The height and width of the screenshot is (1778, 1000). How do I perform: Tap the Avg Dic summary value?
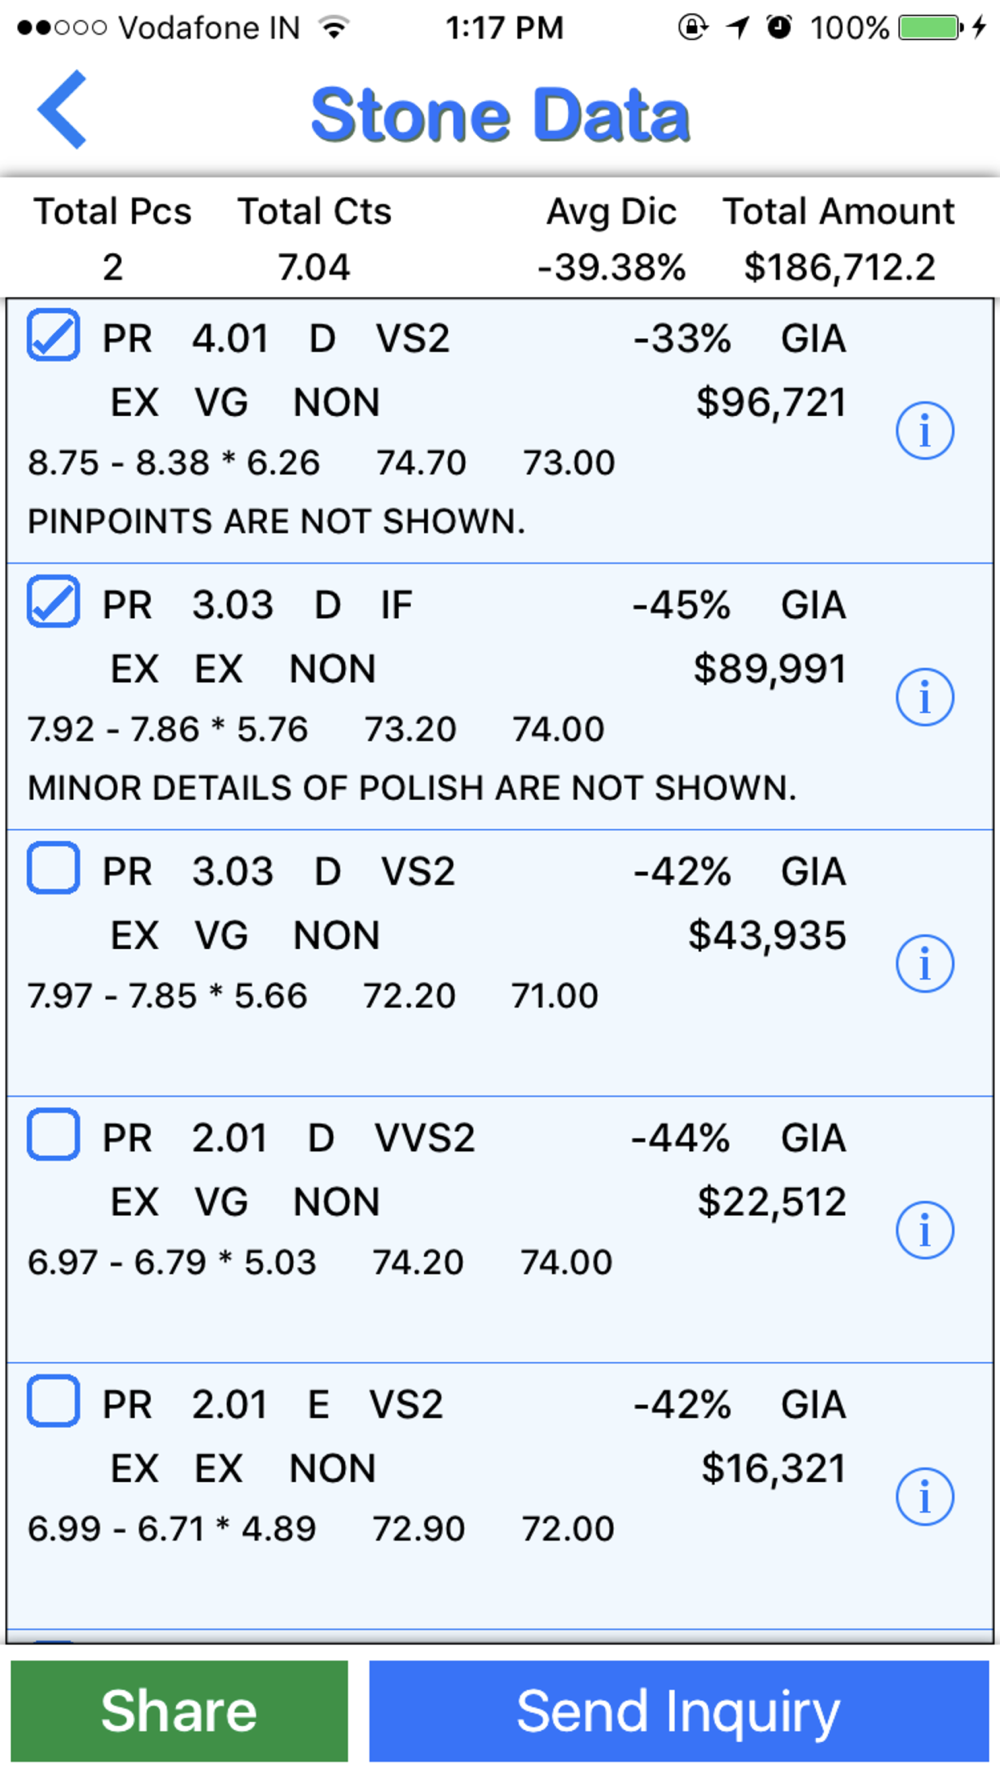tap(611, 267)
